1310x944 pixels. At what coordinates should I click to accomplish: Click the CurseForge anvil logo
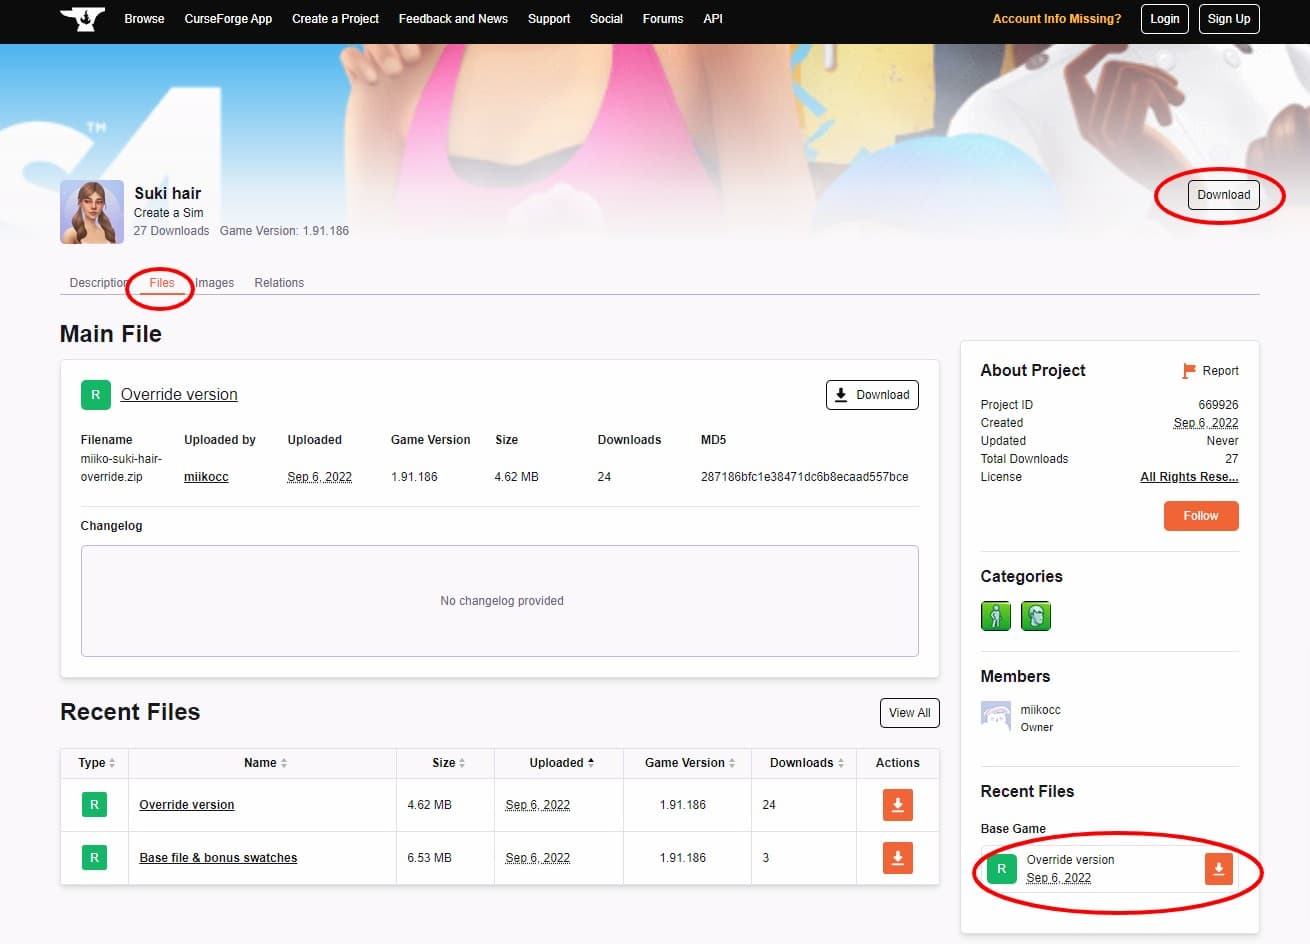(82, 19)
